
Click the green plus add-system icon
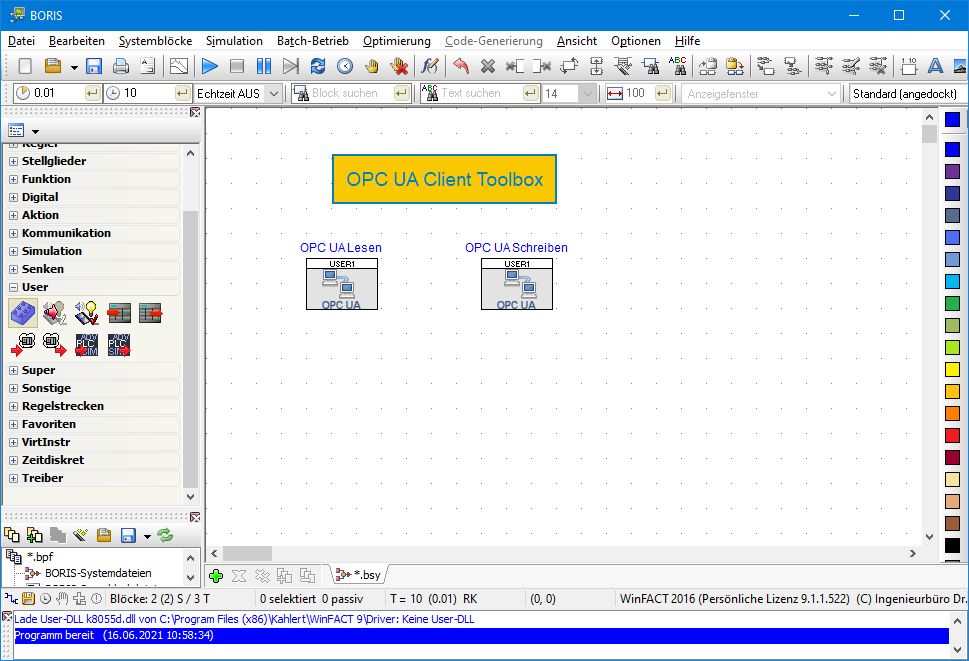click(216, 576)
